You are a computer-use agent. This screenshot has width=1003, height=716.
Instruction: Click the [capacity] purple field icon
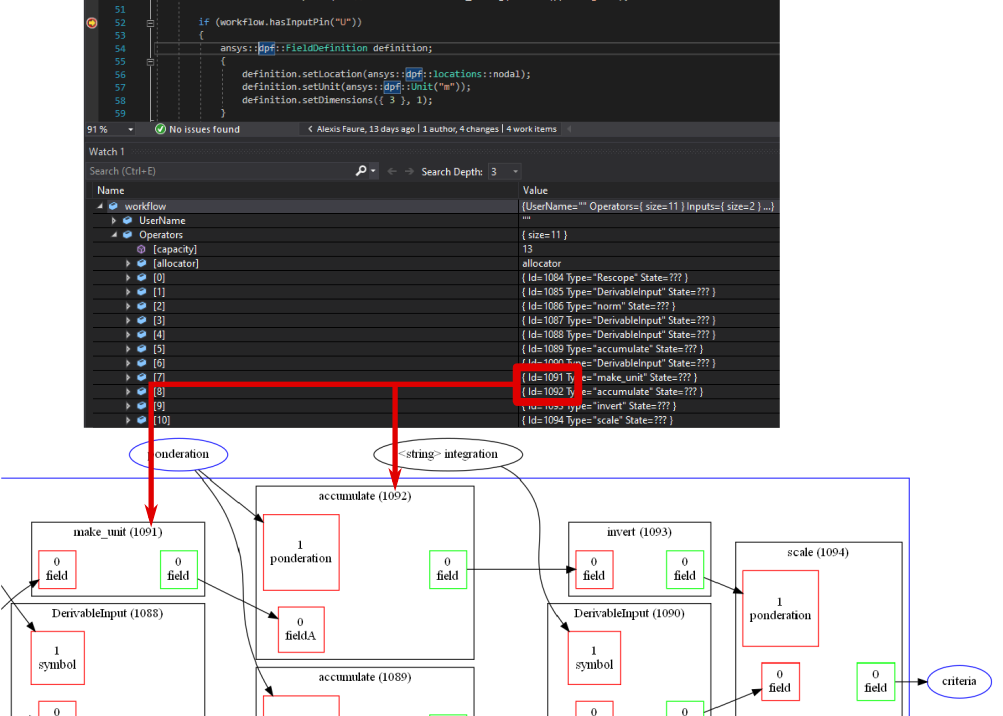141,250
